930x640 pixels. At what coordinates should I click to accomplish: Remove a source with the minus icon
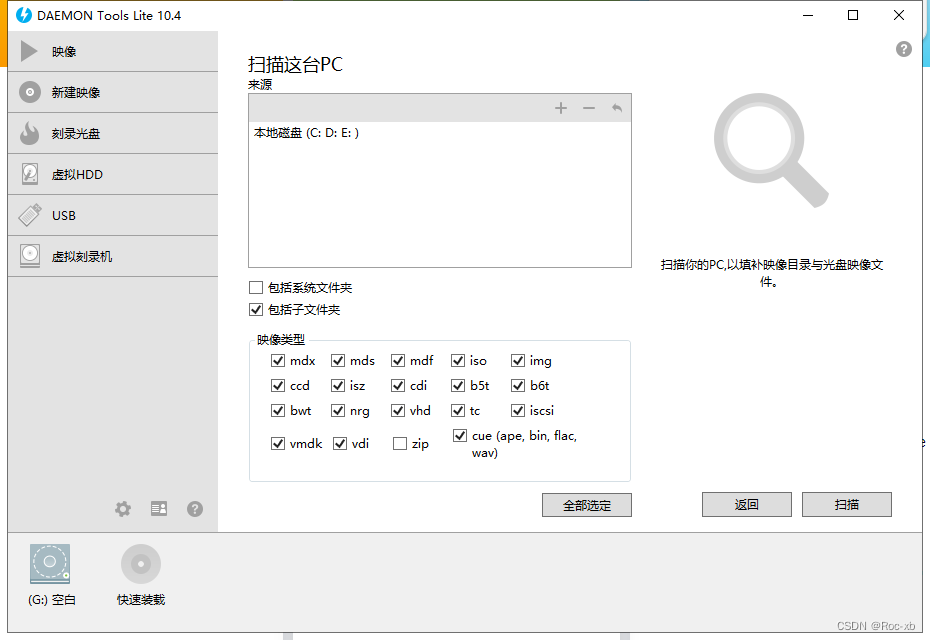pos(588,108)
